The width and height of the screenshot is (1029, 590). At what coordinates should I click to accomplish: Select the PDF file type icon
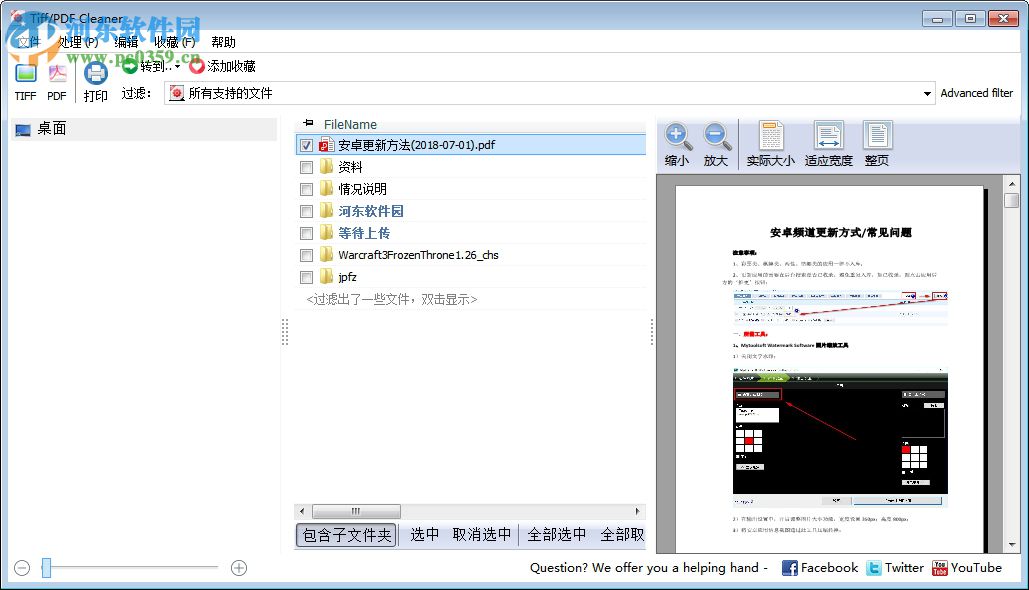coord(56,72)
